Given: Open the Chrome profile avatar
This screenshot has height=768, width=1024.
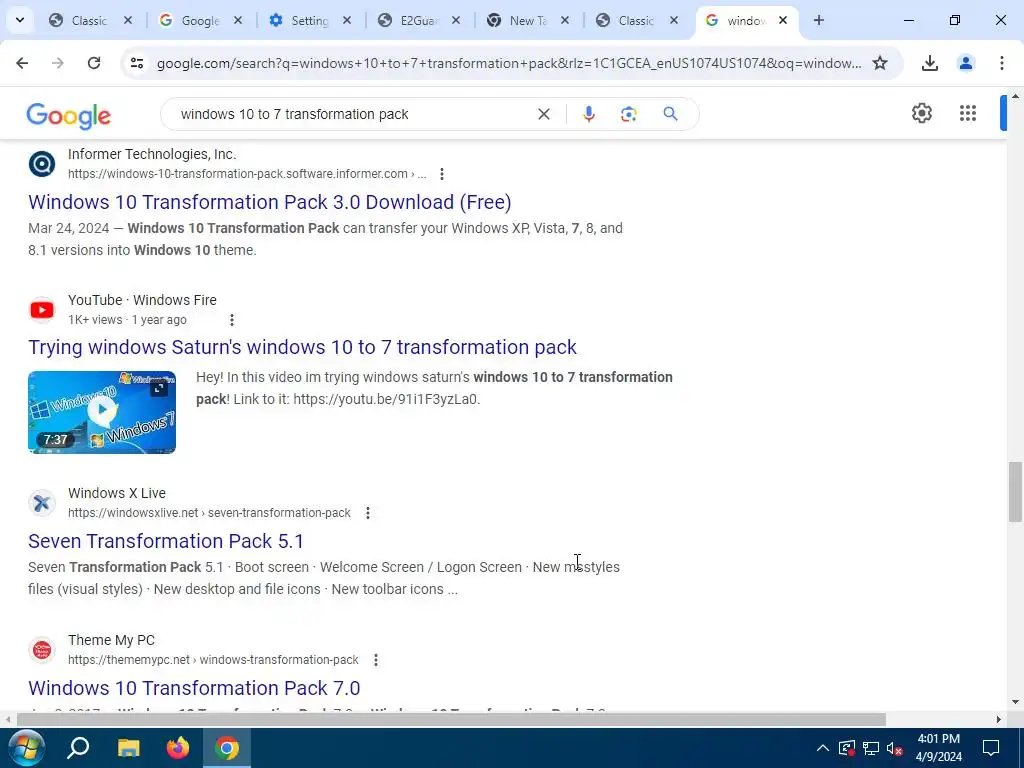Looking at the screenshot, I should pos(966,63).
